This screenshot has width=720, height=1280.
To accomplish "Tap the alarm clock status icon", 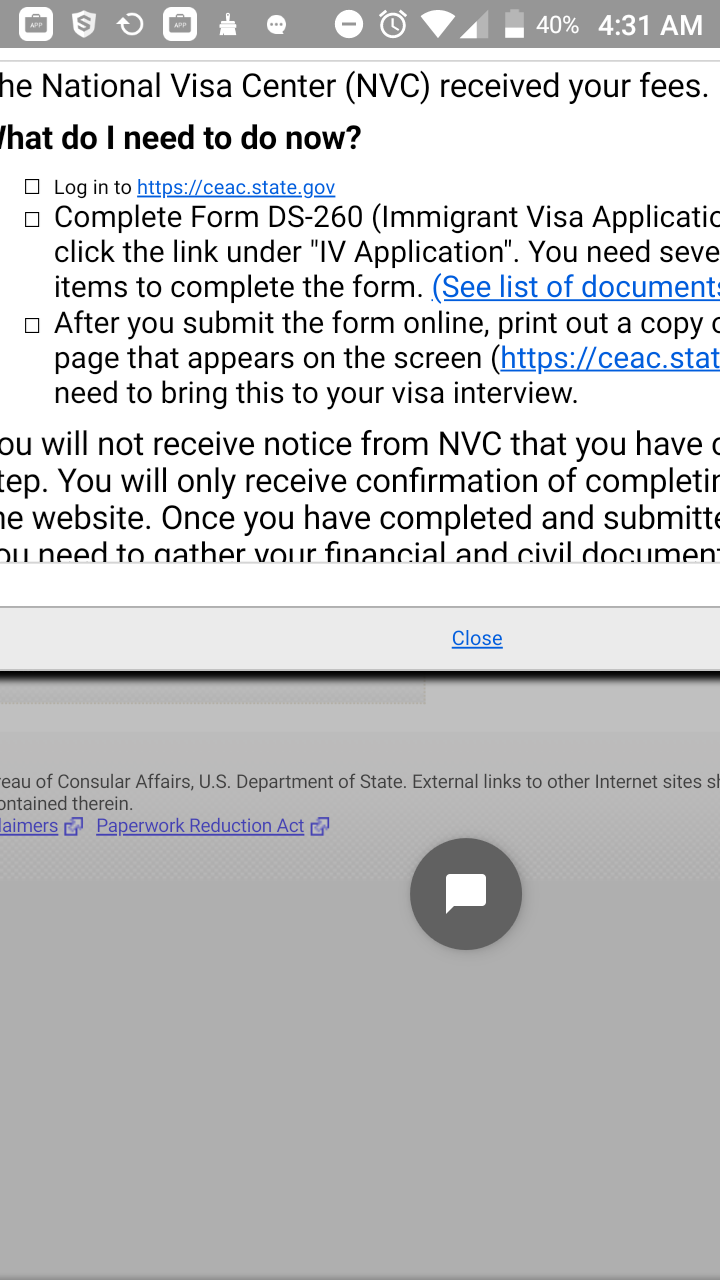I will tap(393, 24).
